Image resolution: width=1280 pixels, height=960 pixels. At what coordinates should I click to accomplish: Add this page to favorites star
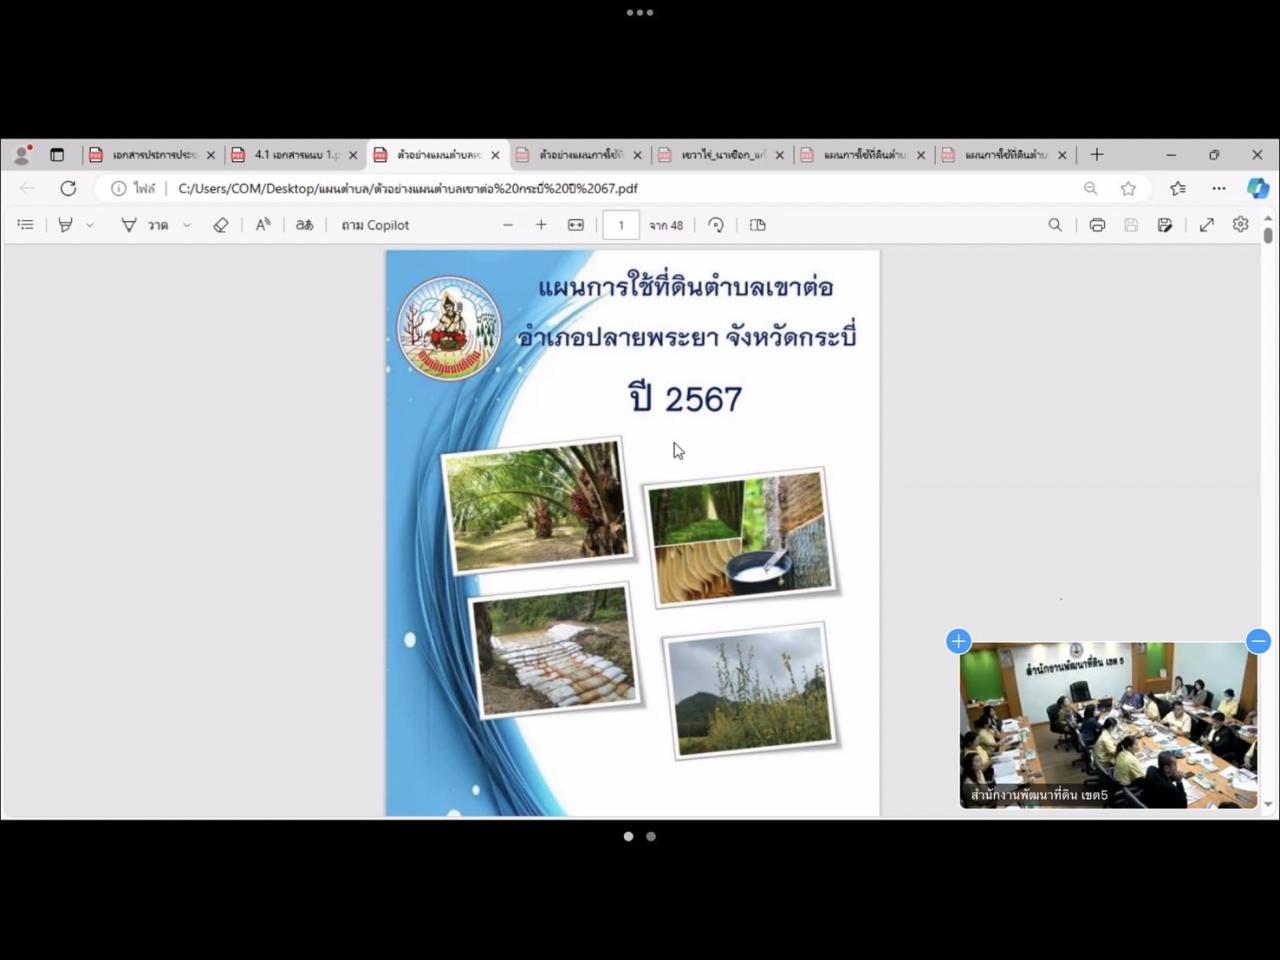click(x=1128, y=188)
